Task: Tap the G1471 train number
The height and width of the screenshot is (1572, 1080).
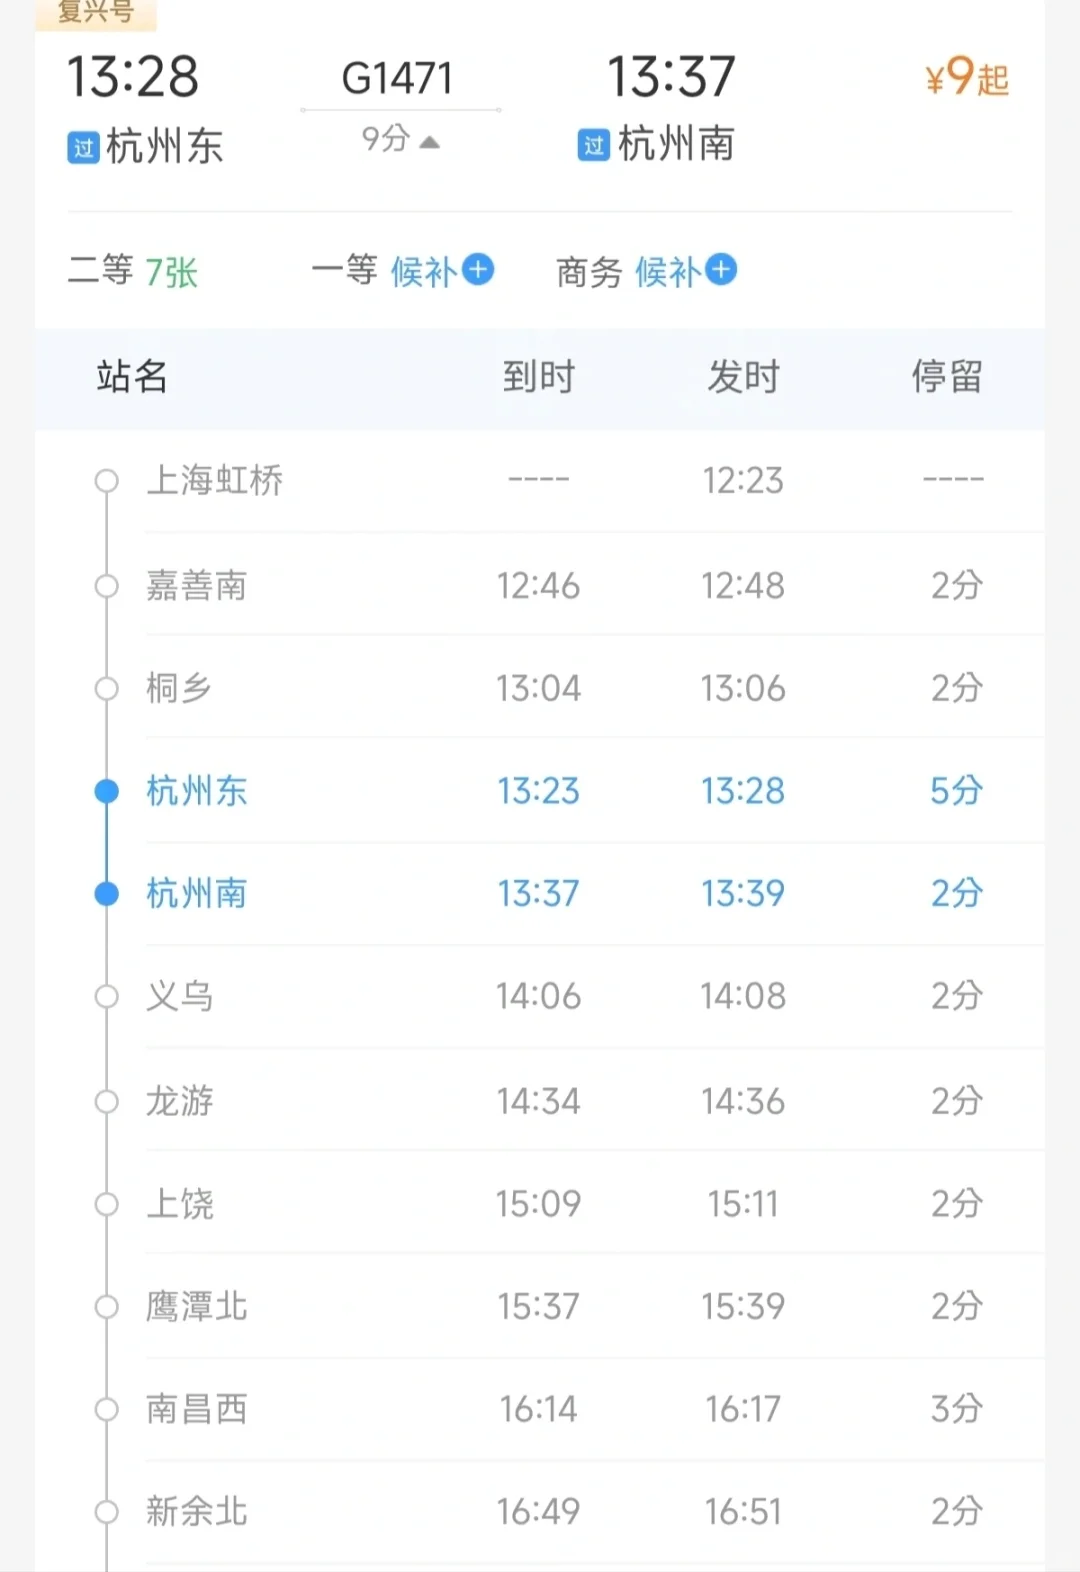Action: [397, 78]
